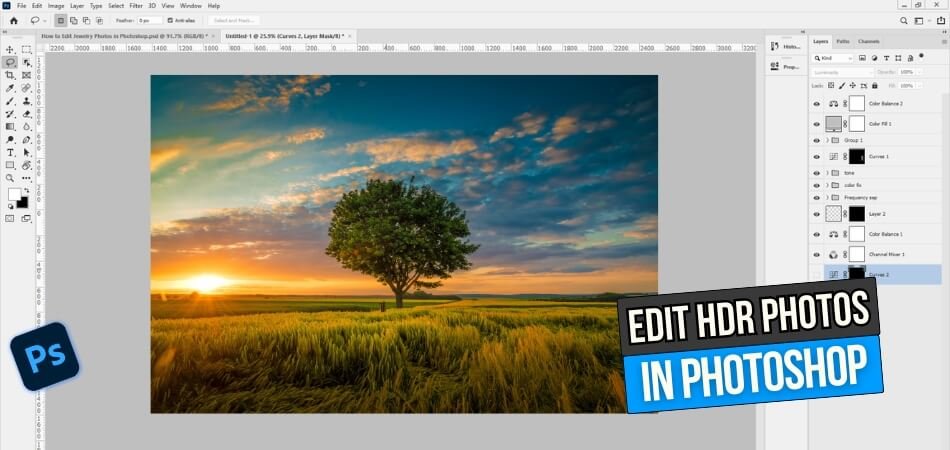Select the Eraser tool
950x450 pixels.
coord(27,114)
